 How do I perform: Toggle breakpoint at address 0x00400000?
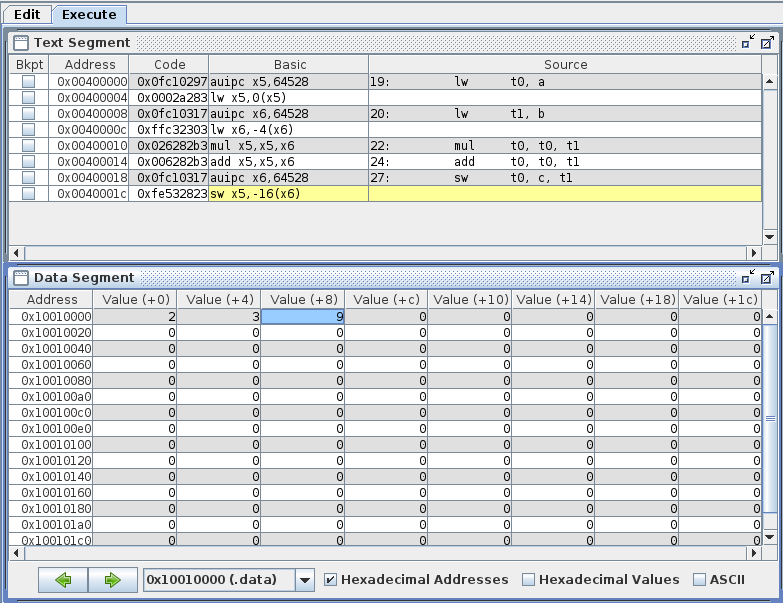28,81
